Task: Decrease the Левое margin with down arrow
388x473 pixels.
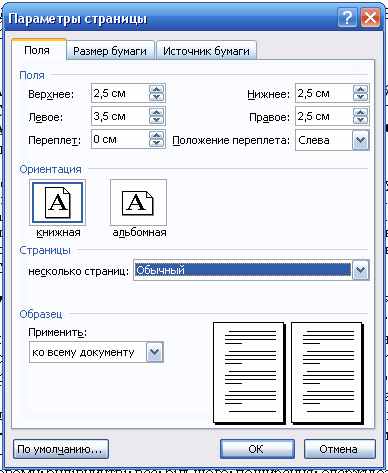Action: tap(156, 120)
